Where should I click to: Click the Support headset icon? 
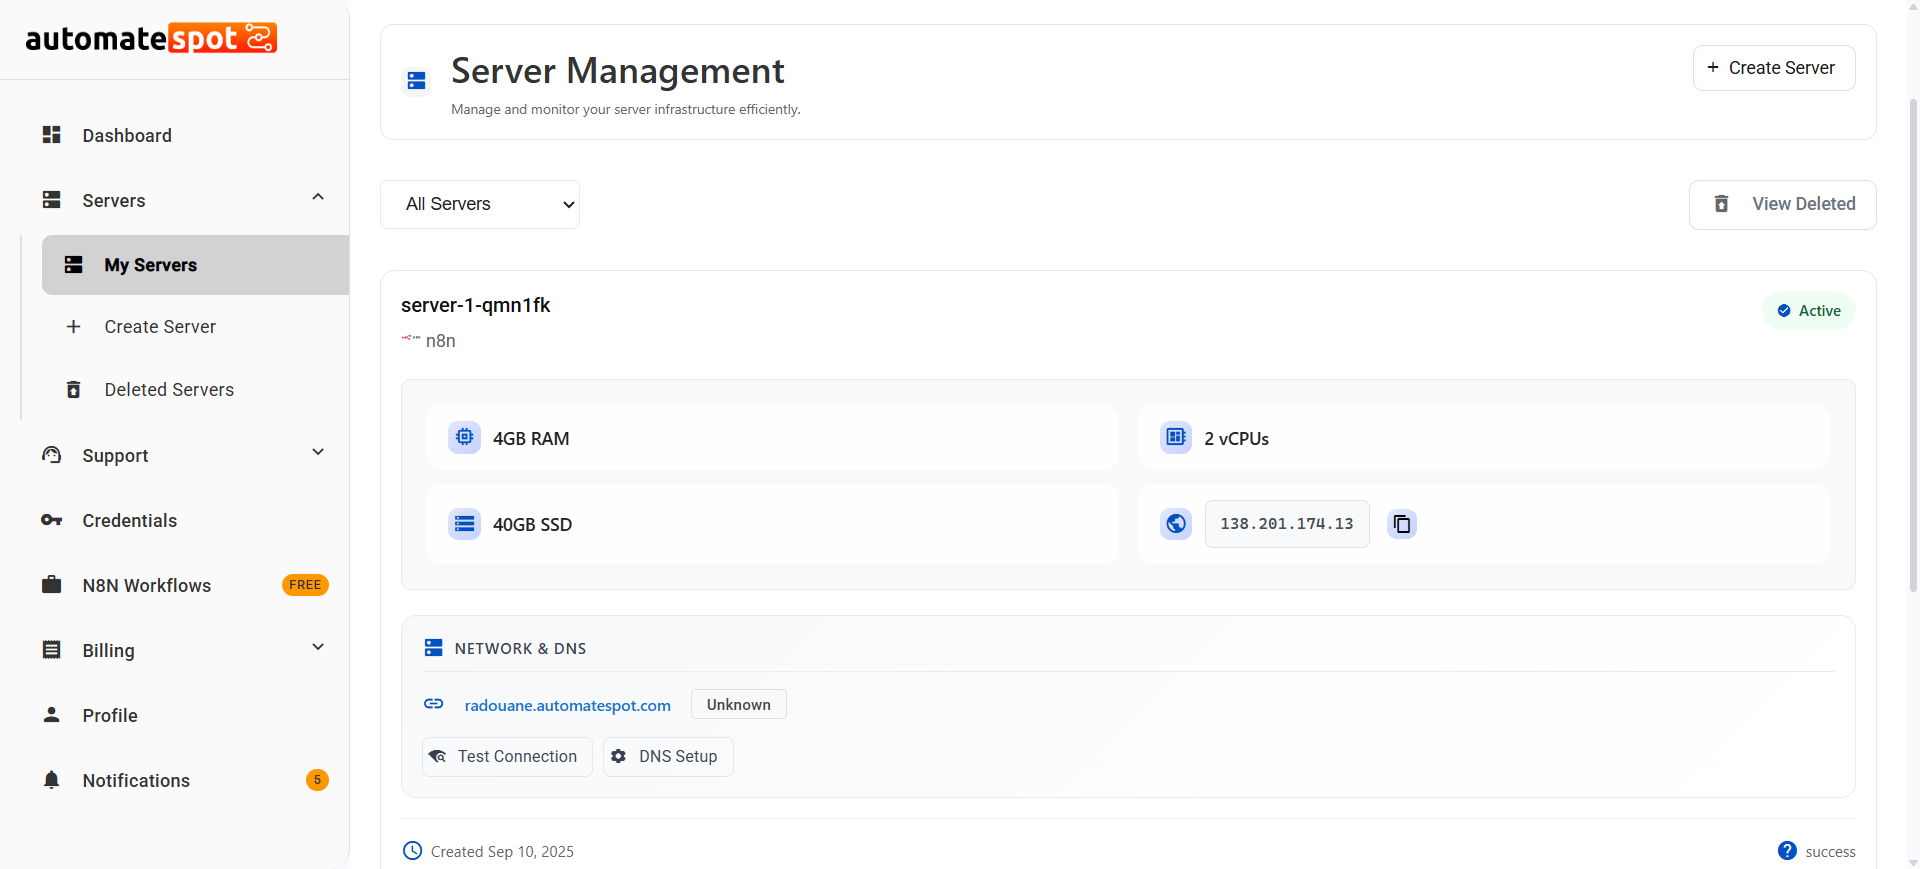click(x=52, y=455)
